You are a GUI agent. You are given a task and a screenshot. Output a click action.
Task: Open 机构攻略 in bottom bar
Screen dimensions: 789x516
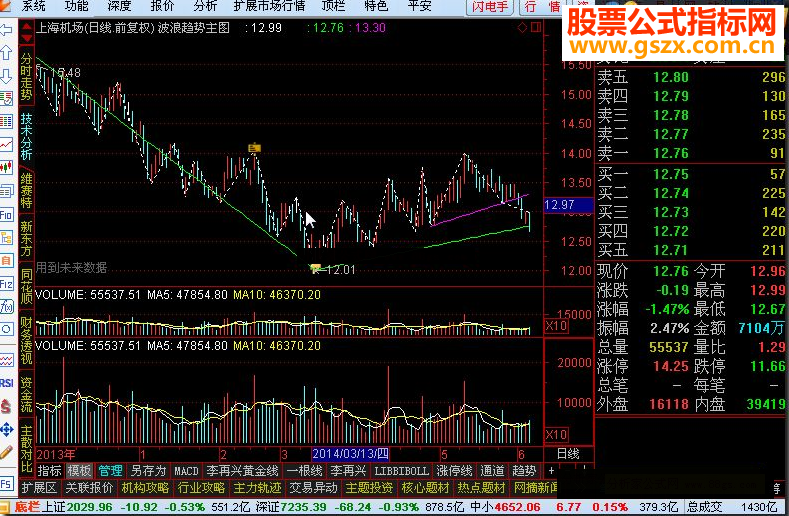[145, 488]
